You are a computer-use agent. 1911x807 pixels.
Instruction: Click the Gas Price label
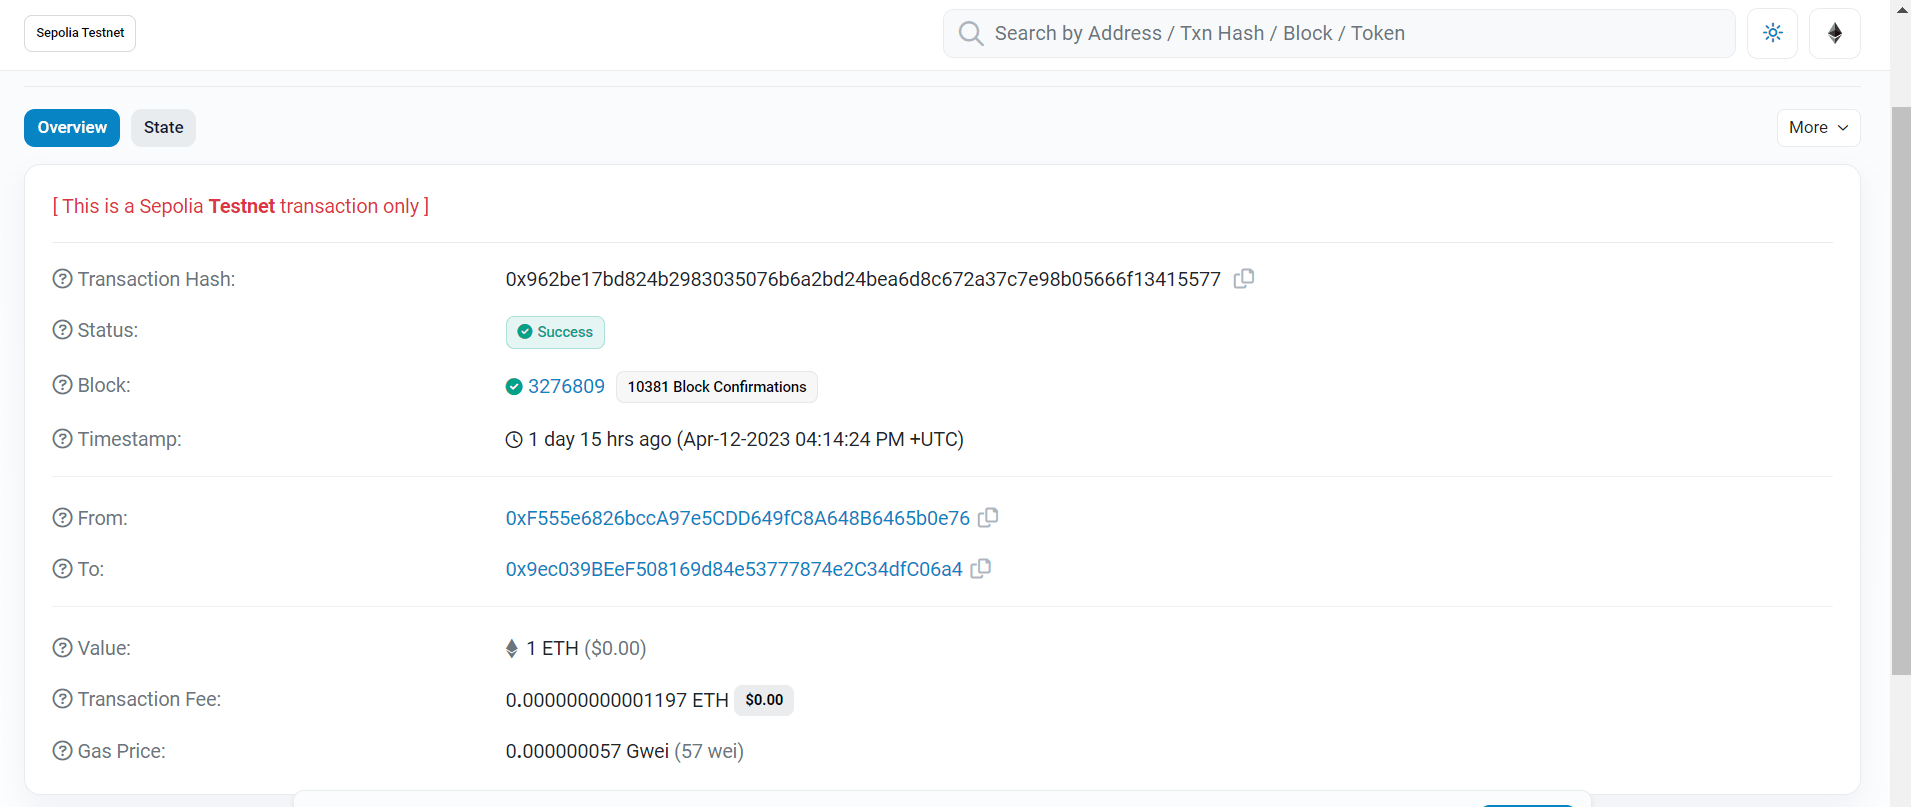(x=121, y=751)
